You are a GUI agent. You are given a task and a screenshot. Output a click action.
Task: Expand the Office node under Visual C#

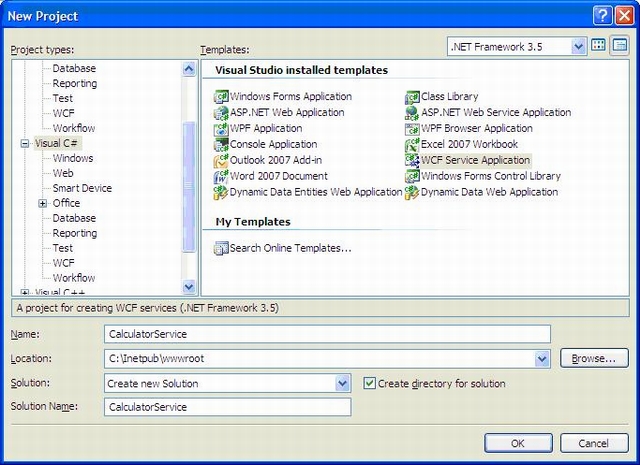click(42, 203)
